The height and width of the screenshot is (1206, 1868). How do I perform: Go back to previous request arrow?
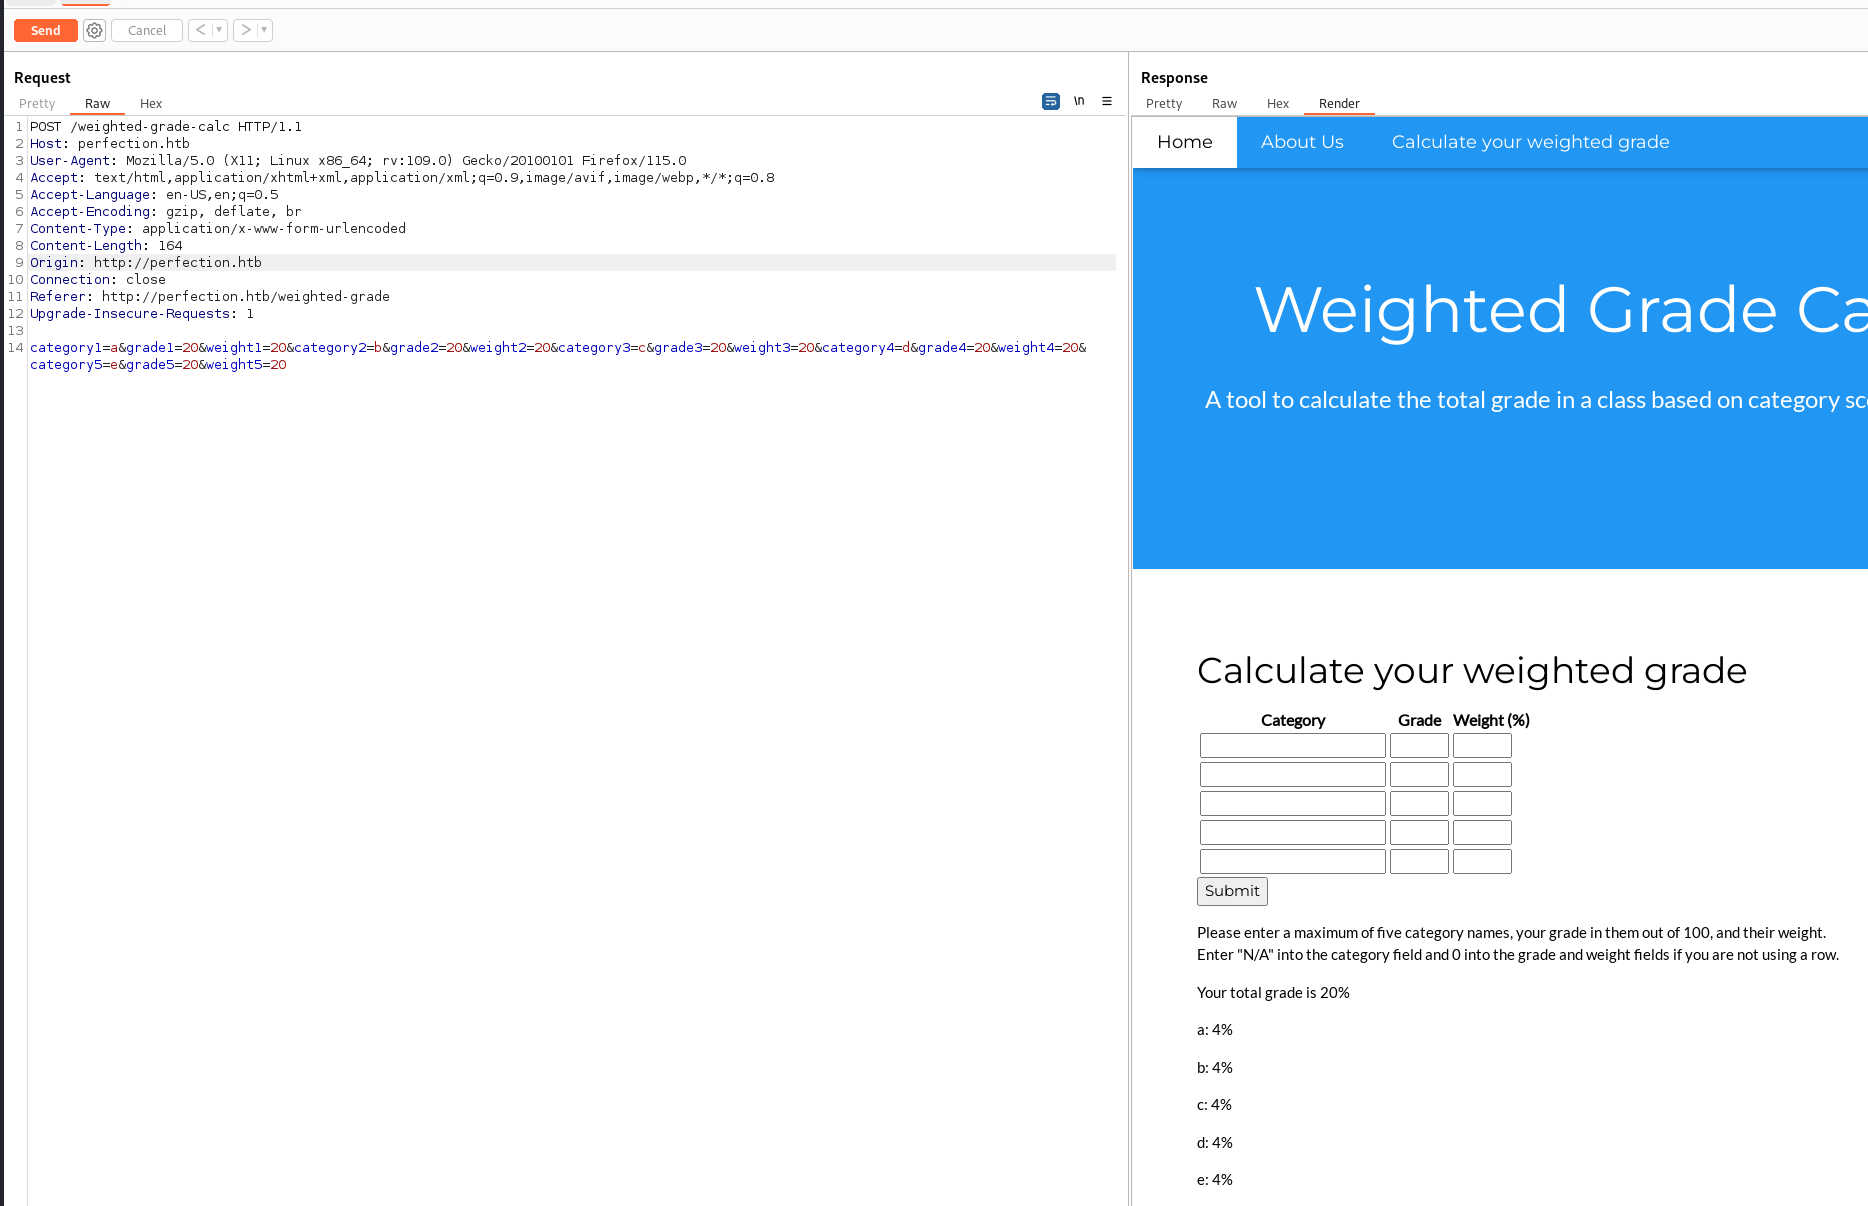(201, 30)
